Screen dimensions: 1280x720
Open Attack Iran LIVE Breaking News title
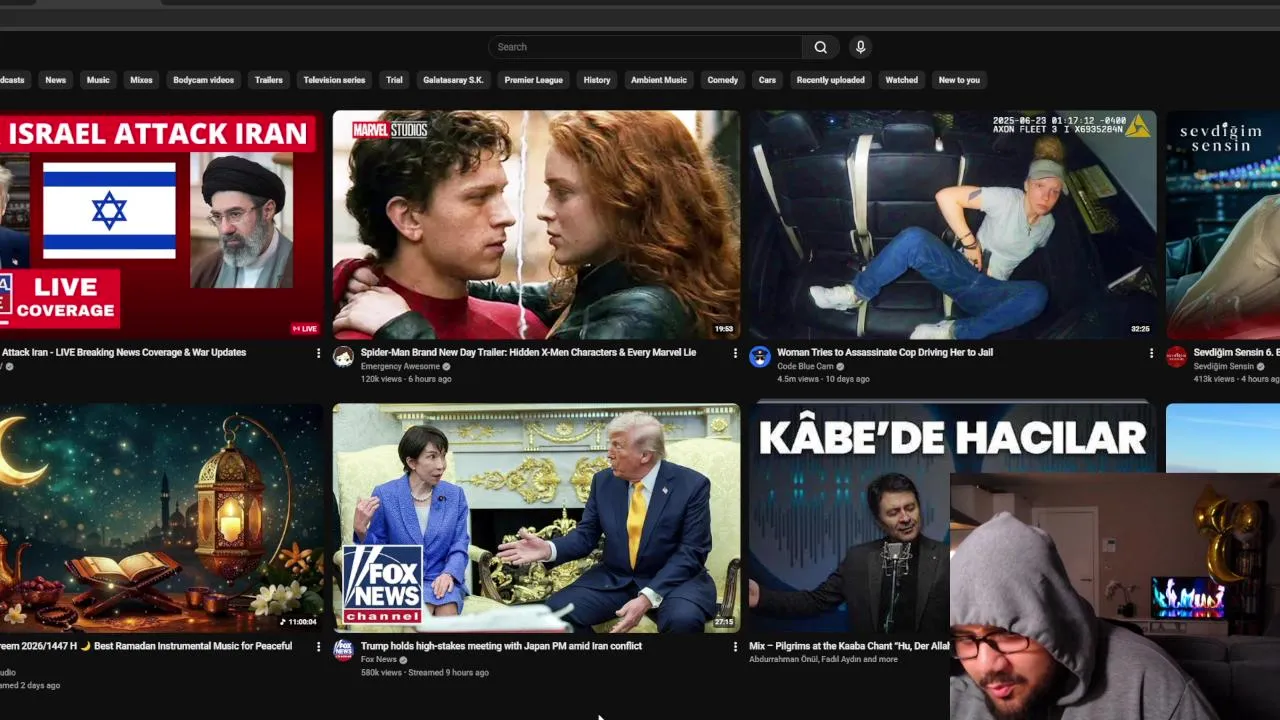123,352
